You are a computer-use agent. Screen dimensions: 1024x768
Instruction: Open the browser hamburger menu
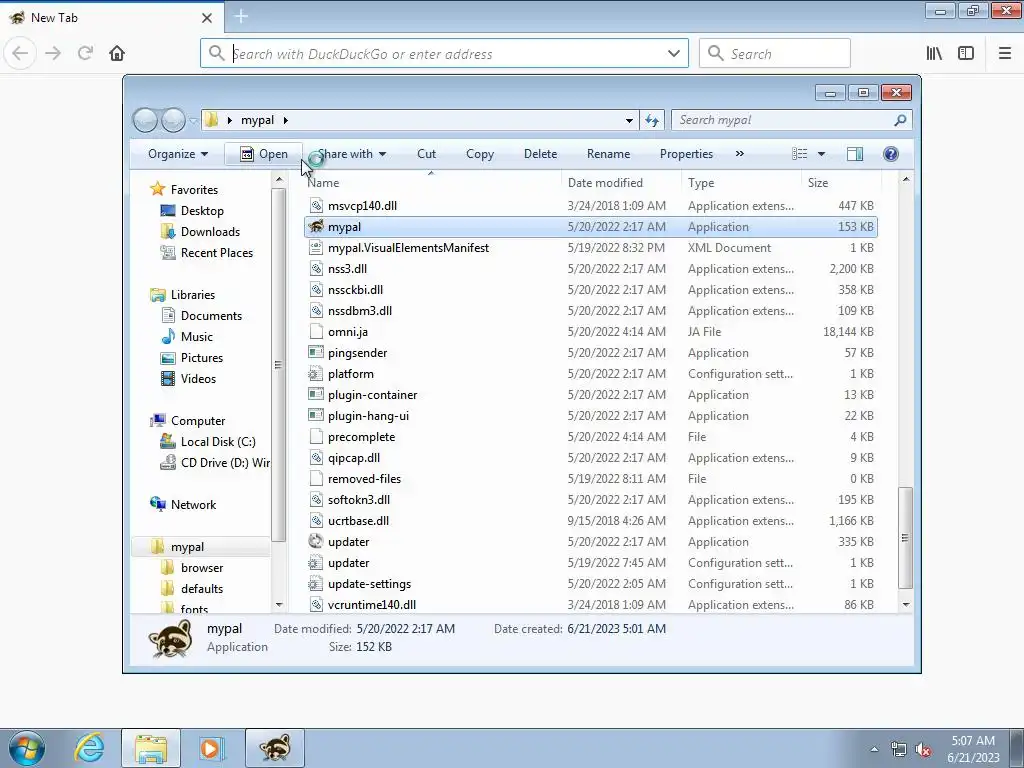pyautogui.click(x=1004, y=54)
